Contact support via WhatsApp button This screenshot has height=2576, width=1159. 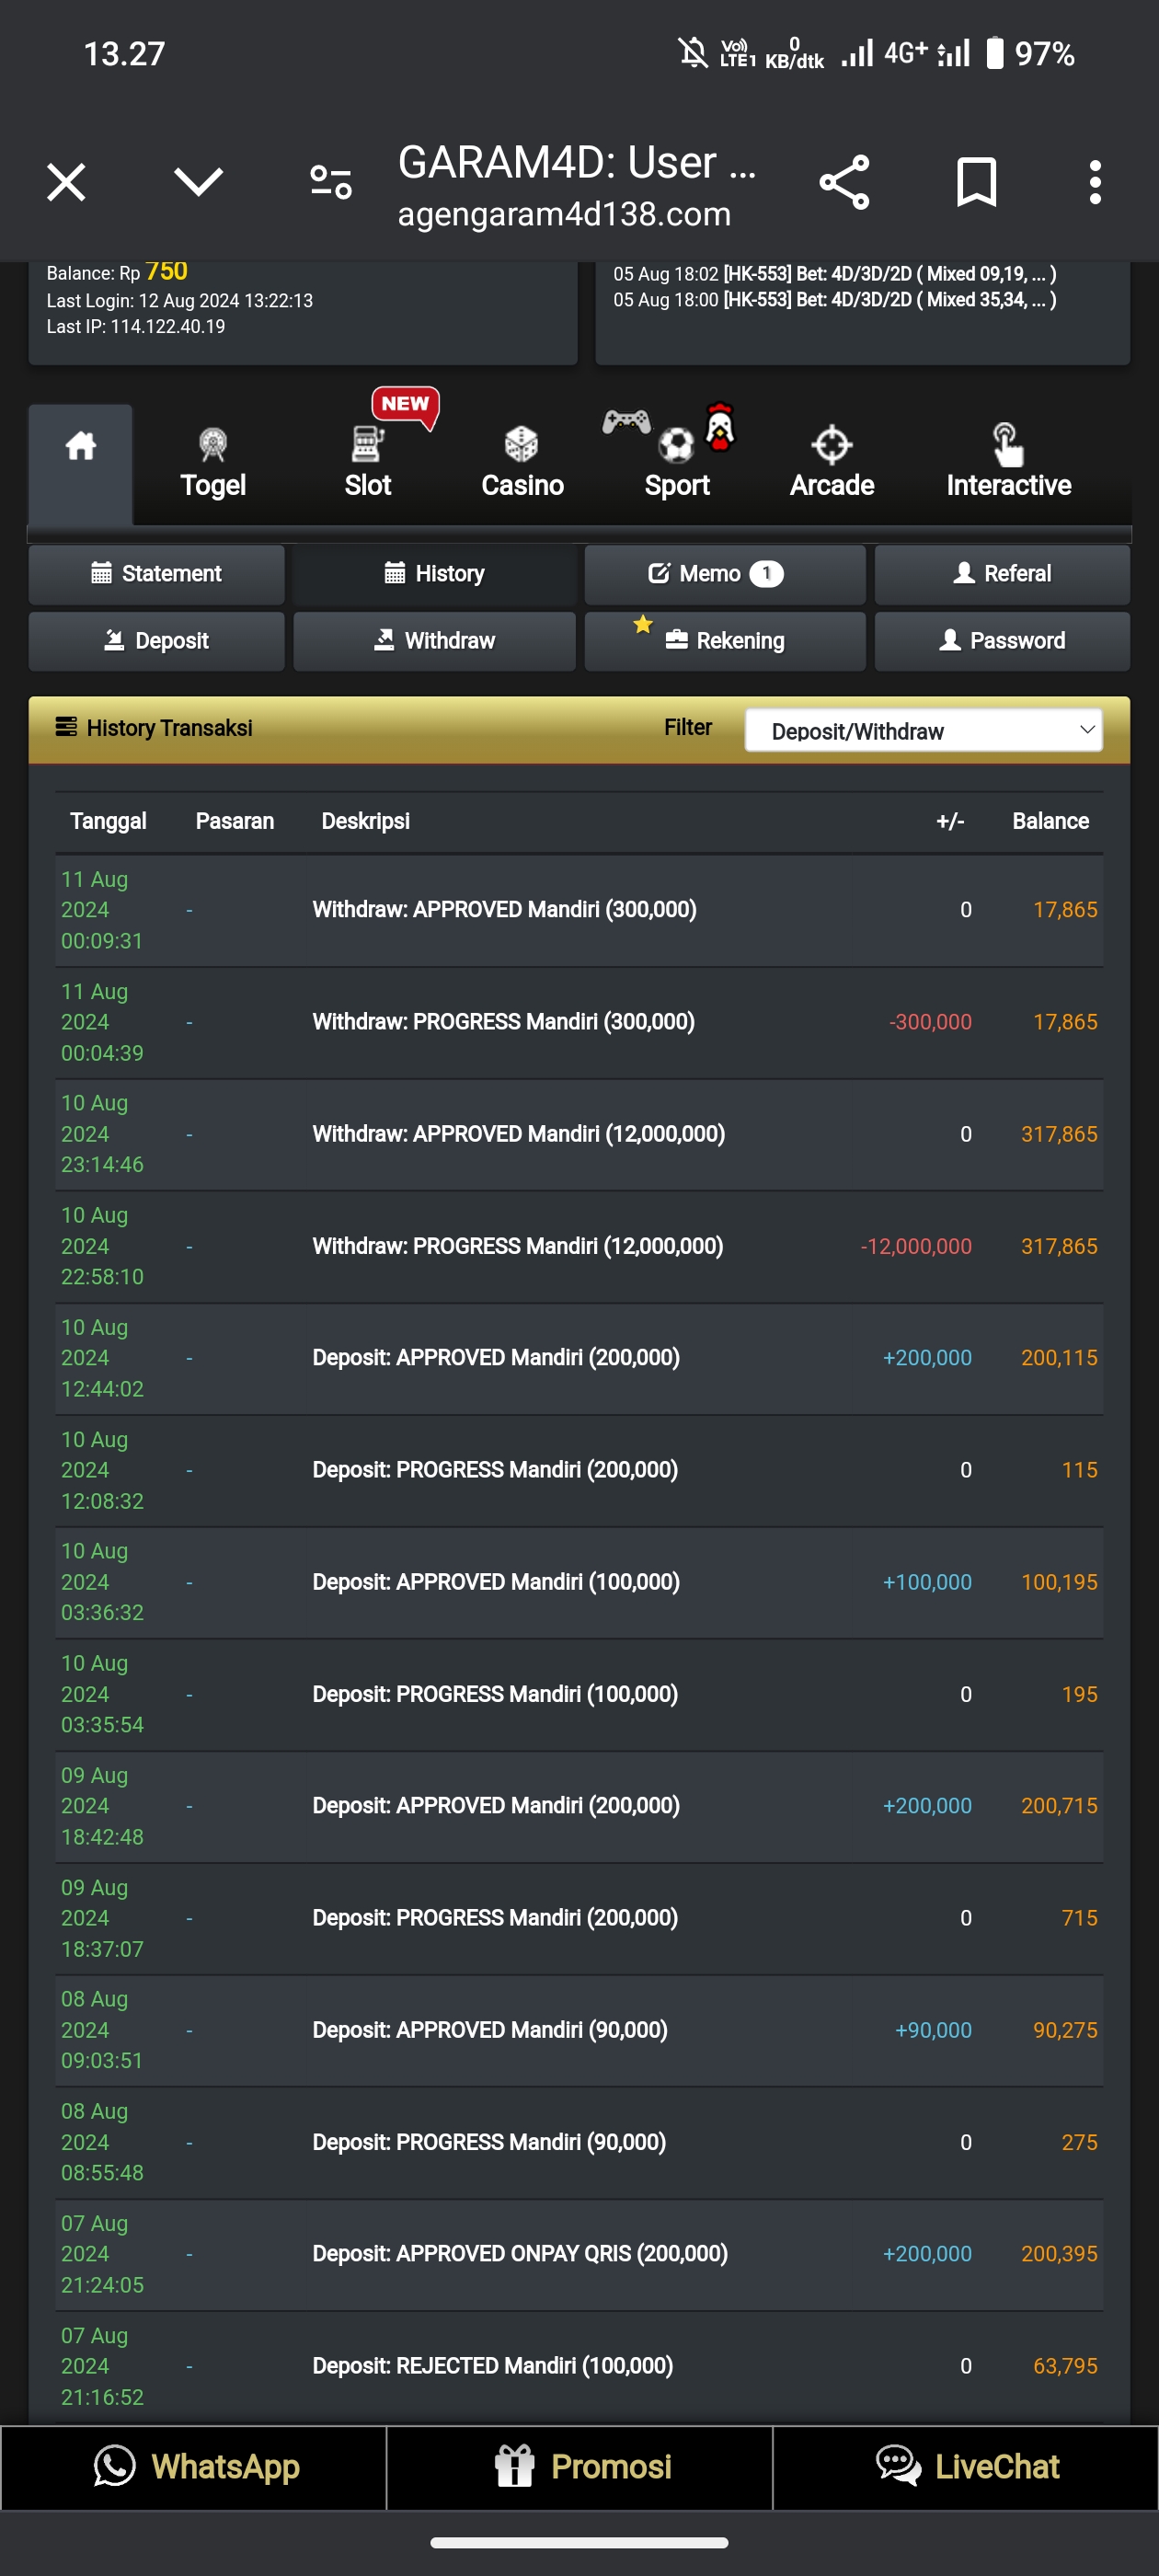[x=194, y=2467]
